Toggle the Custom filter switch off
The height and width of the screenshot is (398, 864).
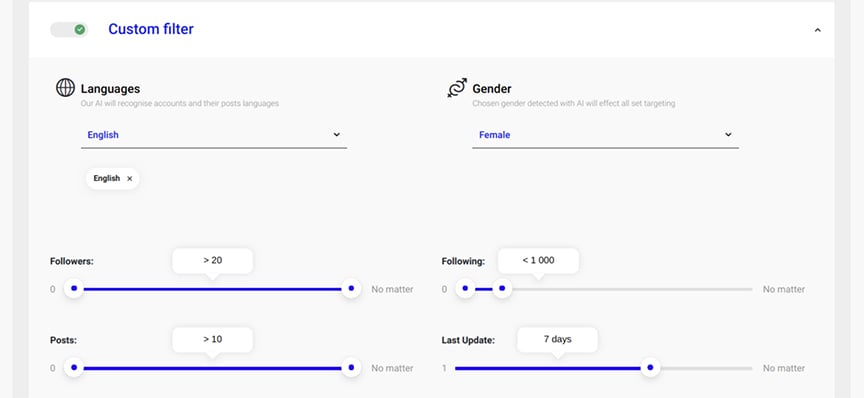tap(69, 29)
